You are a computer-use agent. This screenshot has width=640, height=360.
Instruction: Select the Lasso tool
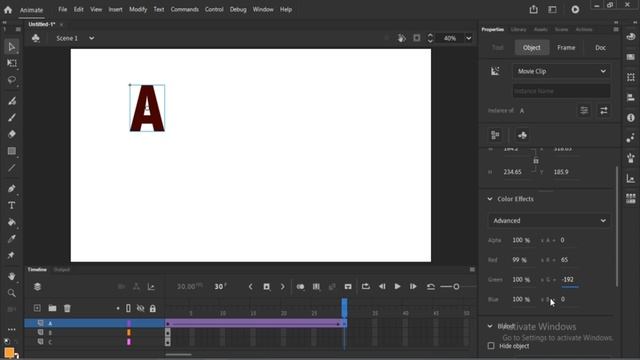point(11,80)
